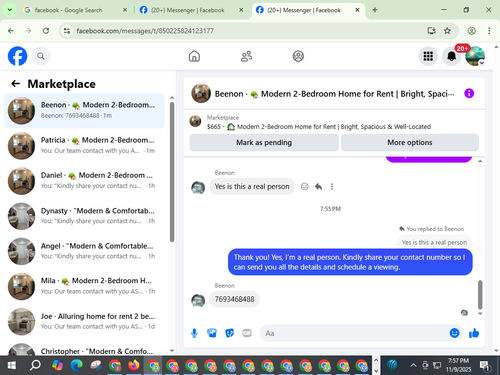Open Mila conversation in list
Screen dimensions: 500x375
[x=84, y=286]
